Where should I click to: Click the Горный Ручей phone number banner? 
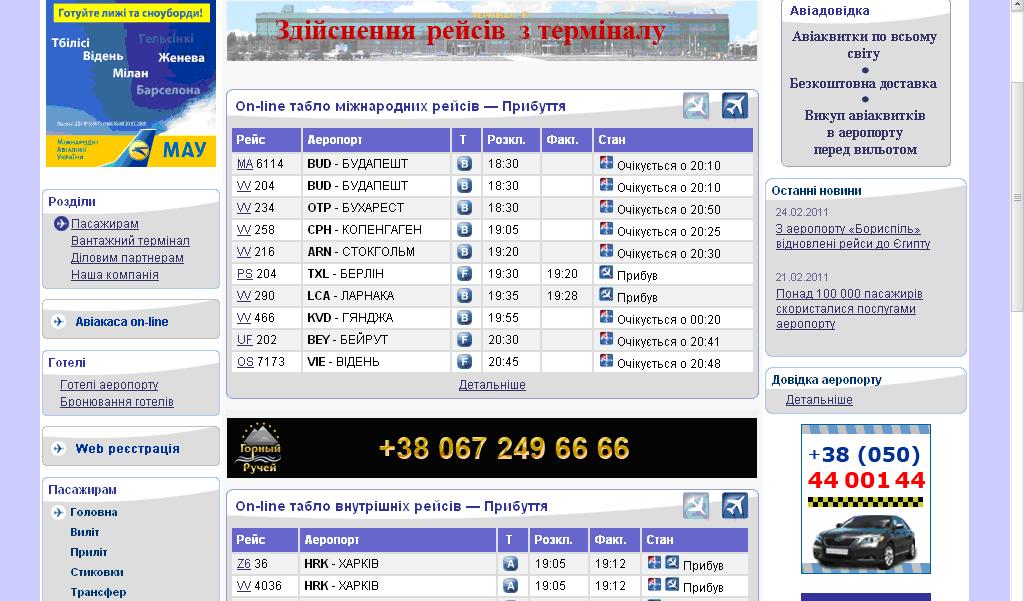click(x=491, y=448)
